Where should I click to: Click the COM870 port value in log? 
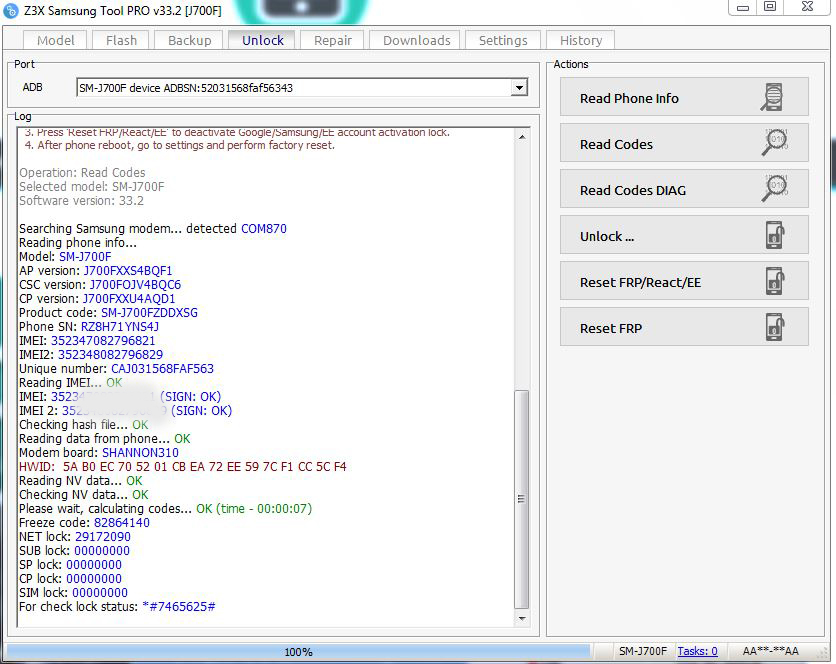pos(264,229)
